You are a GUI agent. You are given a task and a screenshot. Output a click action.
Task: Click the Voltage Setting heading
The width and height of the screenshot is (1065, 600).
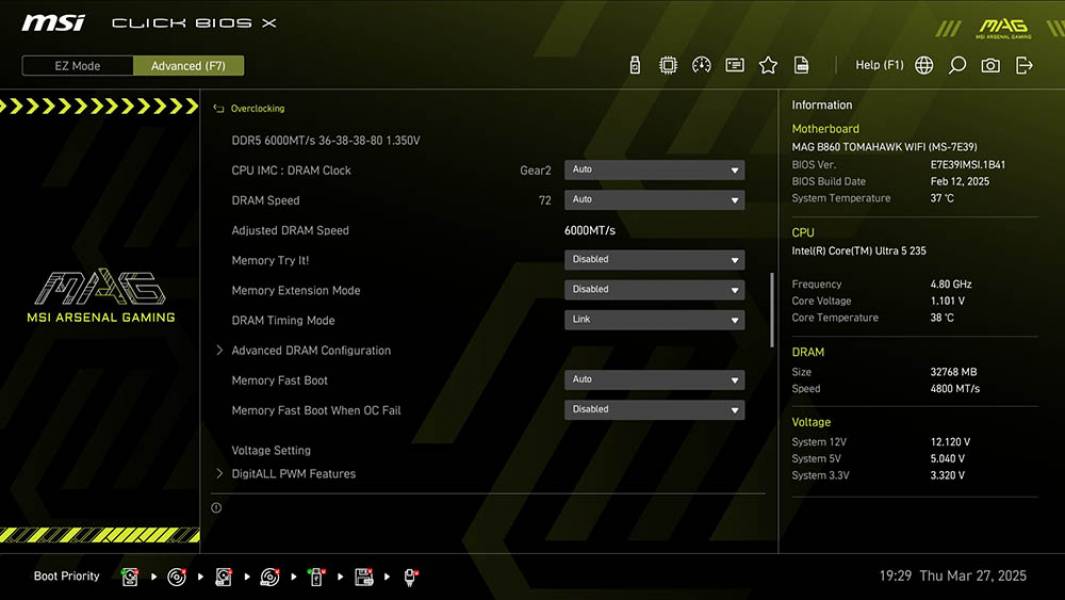click(271, 451)
